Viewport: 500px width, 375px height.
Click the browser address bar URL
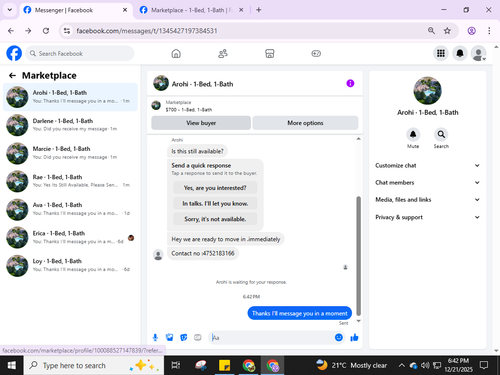(147, 31)
